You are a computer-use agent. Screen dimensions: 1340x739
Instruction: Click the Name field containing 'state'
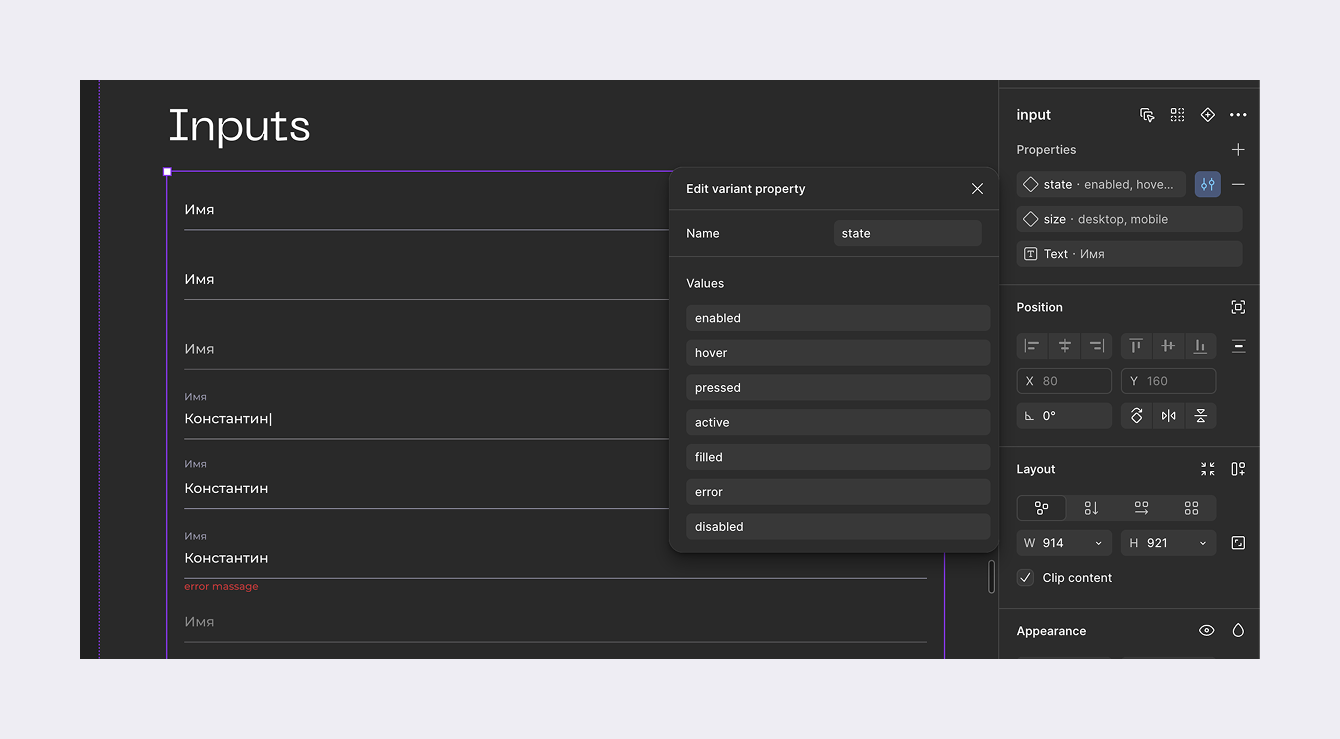[x=907, y=234]
